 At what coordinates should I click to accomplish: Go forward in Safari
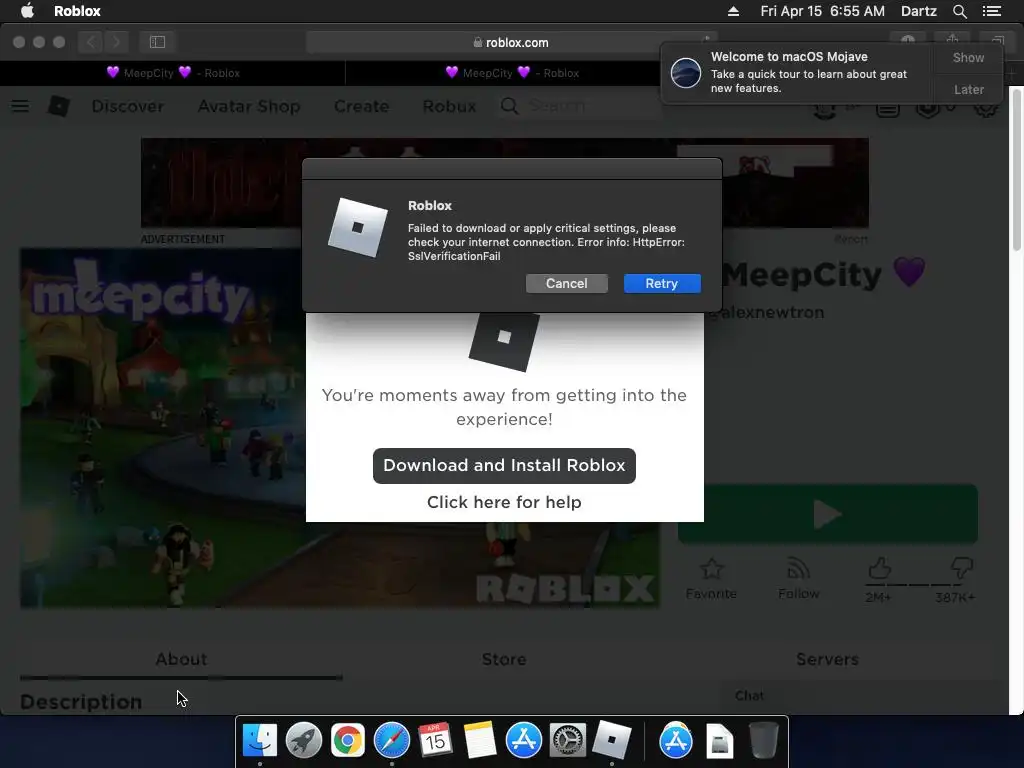pos(116,42)
